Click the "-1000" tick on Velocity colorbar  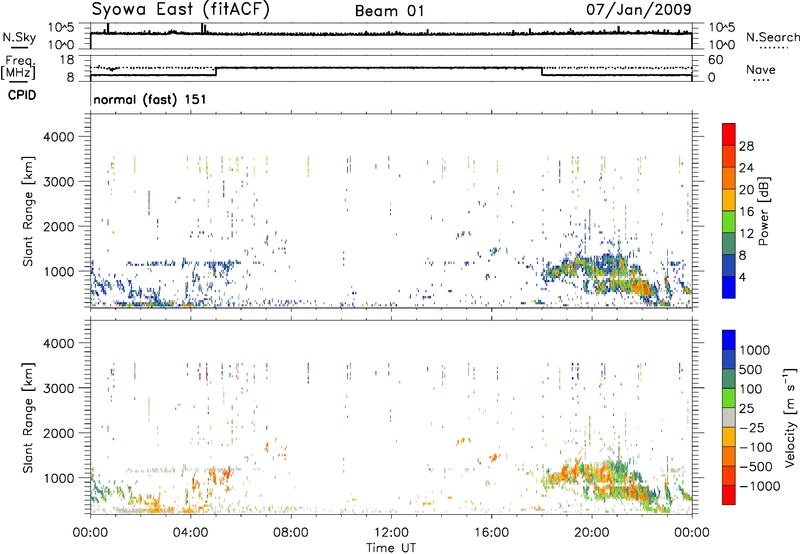click(x=759, y=486)
